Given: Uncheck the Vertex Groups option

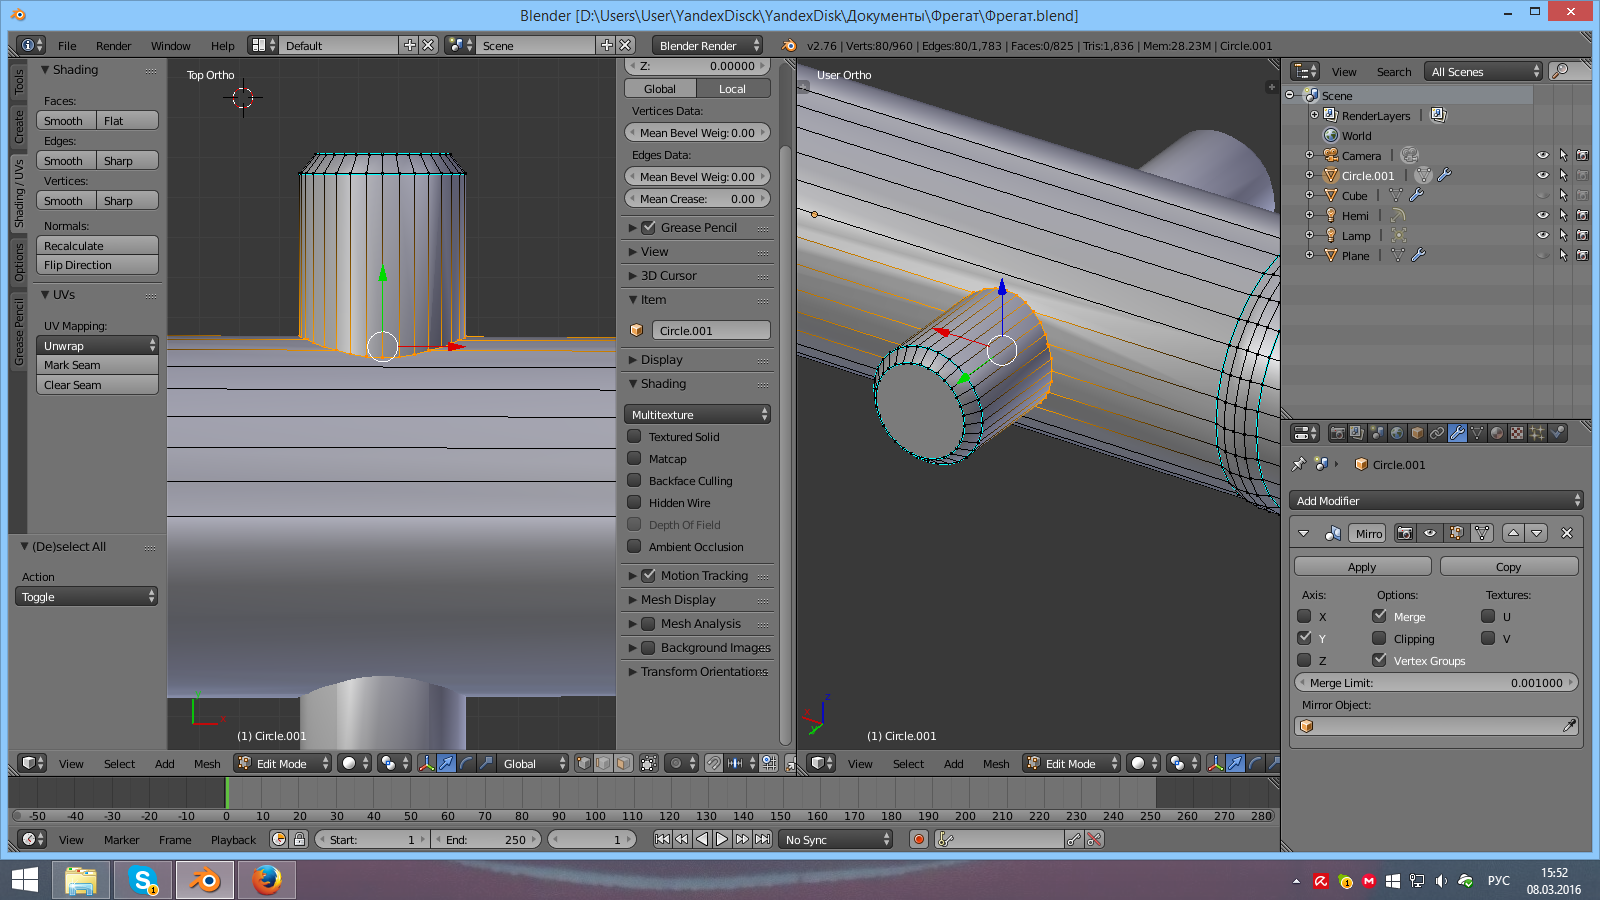Looking at the screenshot, I should click(1379, 660).
